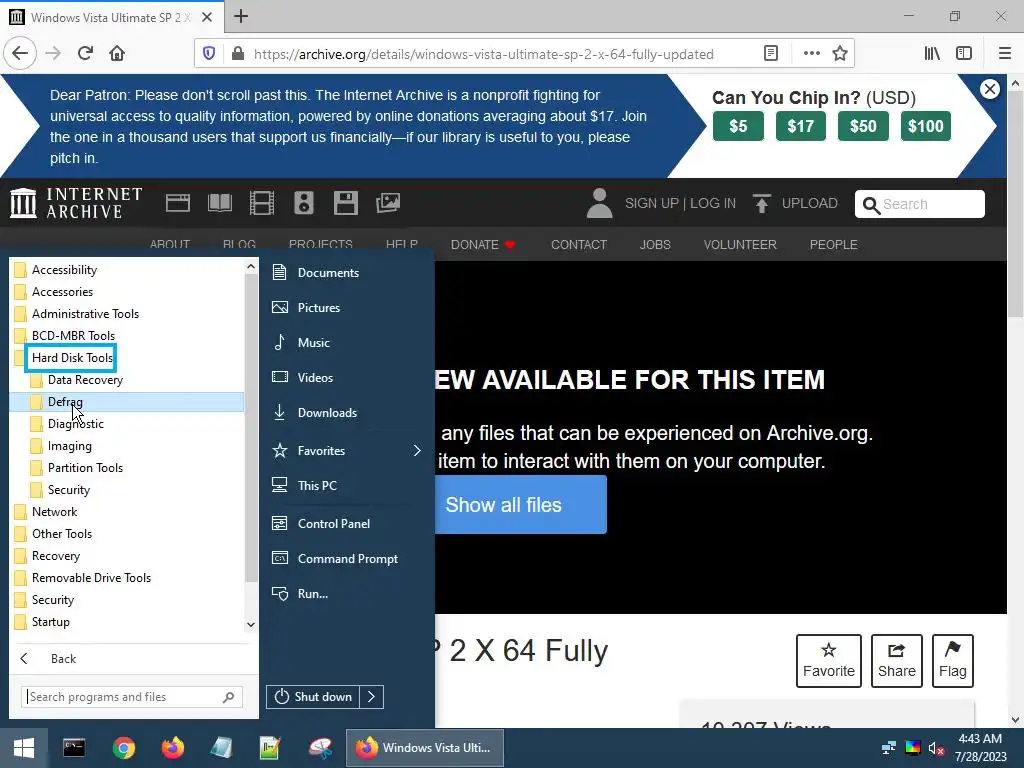Screen dimensions: 1024x768
Task: Expand the Removable Drive Tools folder
Action: tap(127, 578)
